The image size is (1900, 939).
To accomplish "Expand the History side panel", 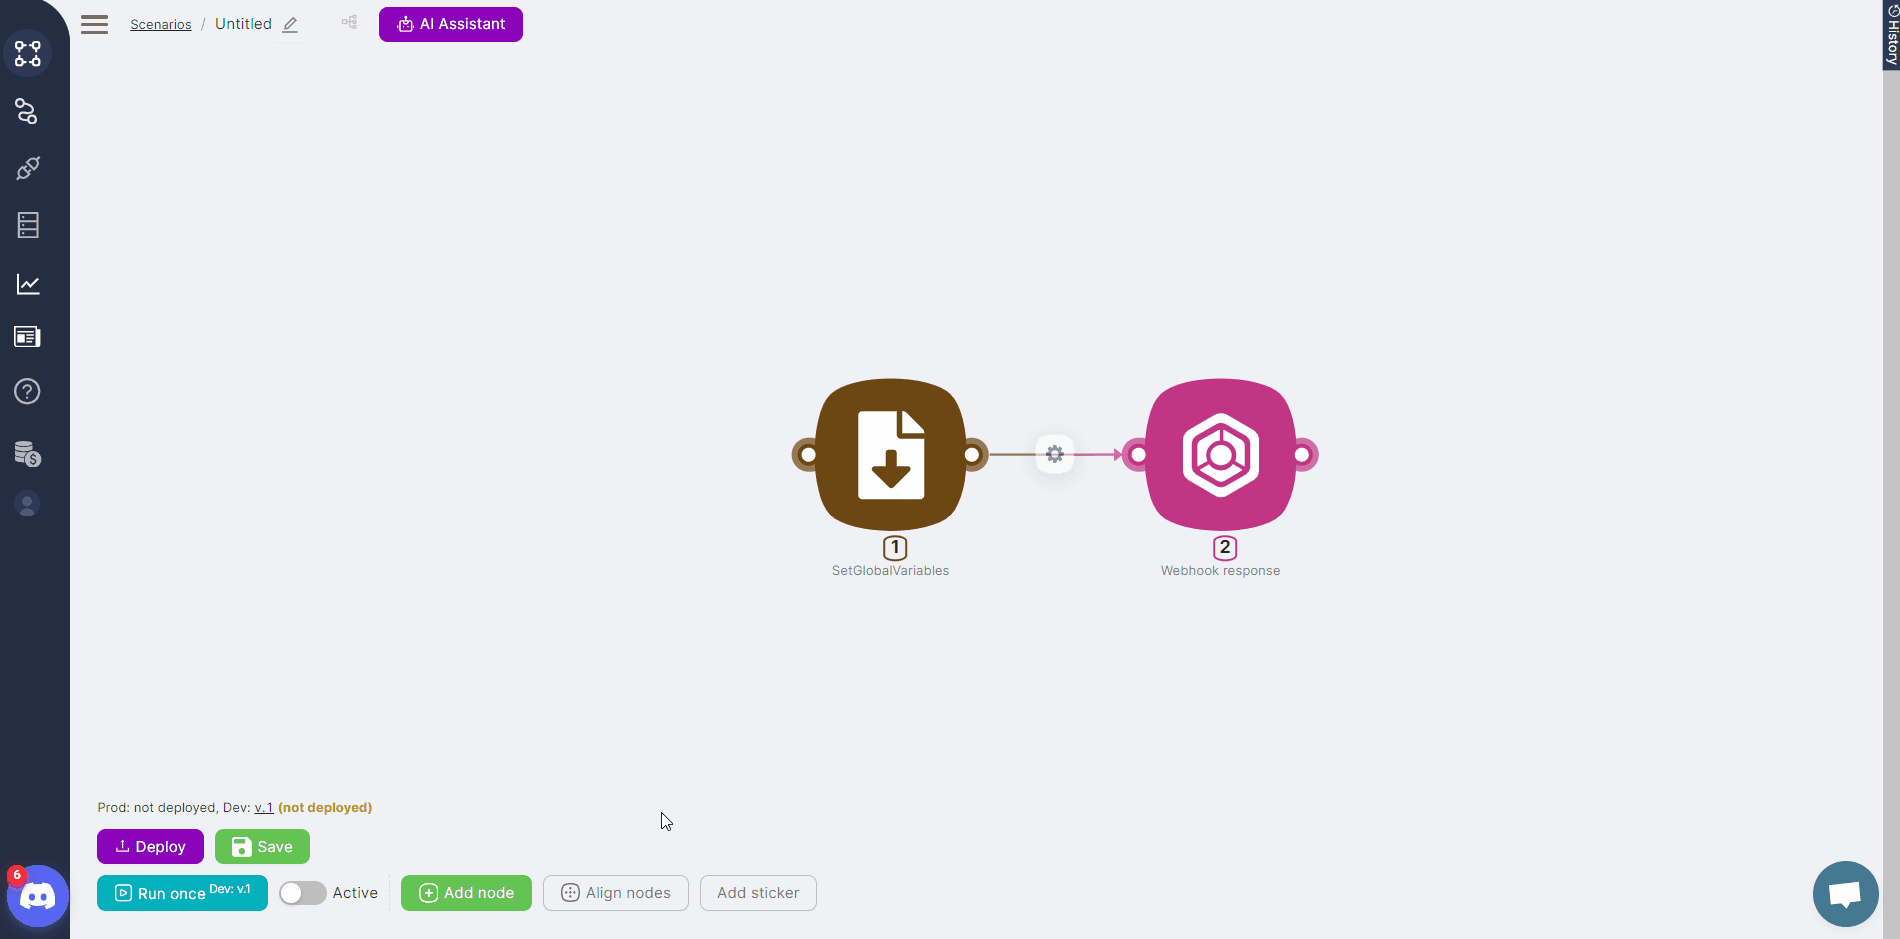I will pyautogui.click(x=1890, y=35).
